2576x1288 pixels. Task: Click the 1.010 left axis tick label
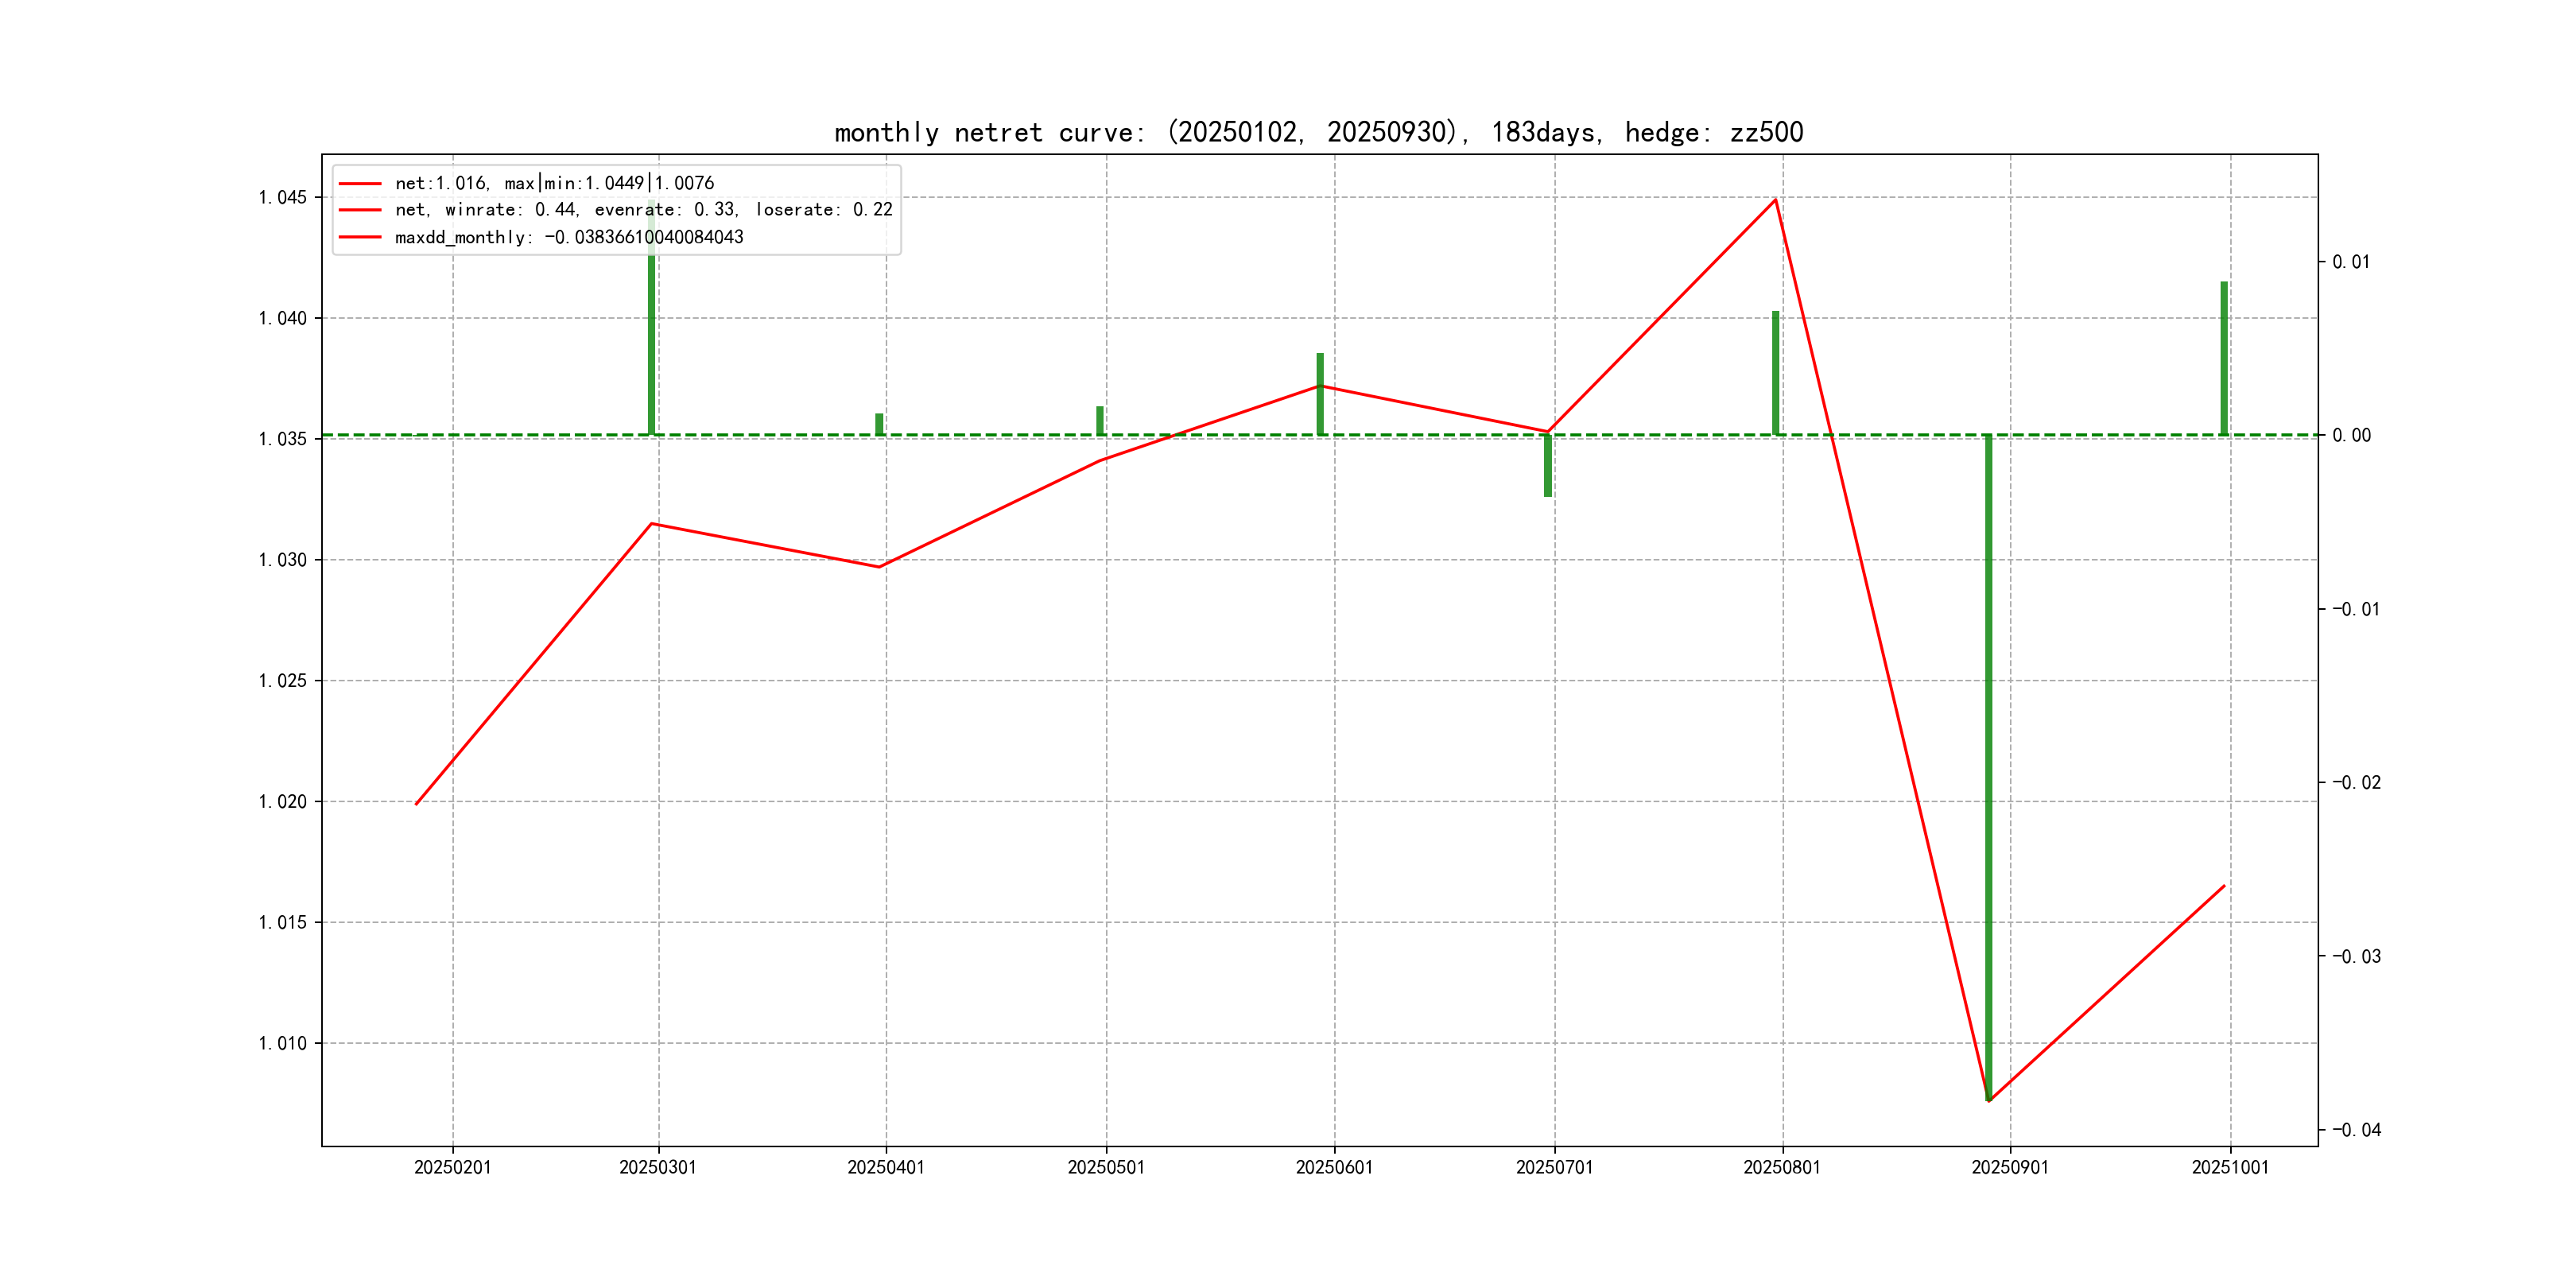(x=283, y=1043)
